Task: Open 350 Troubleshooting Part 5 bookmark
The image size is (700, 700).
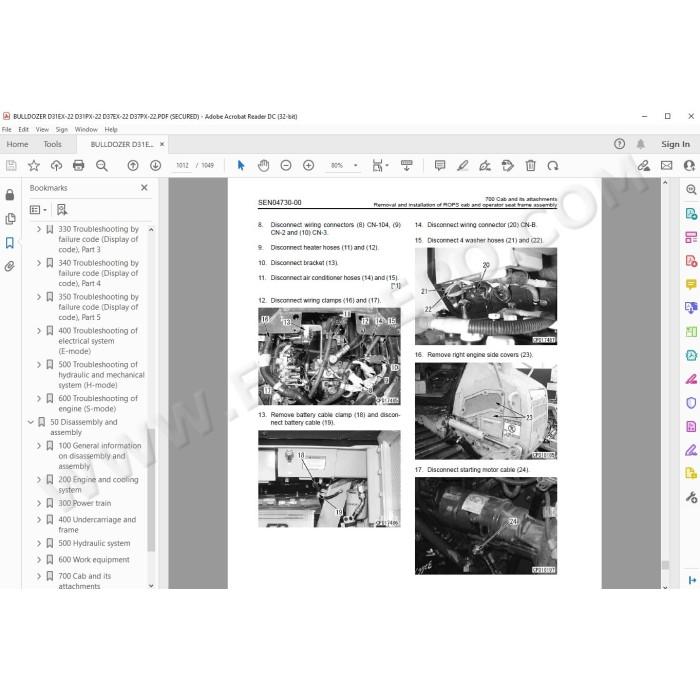Action: pos(98,307)
